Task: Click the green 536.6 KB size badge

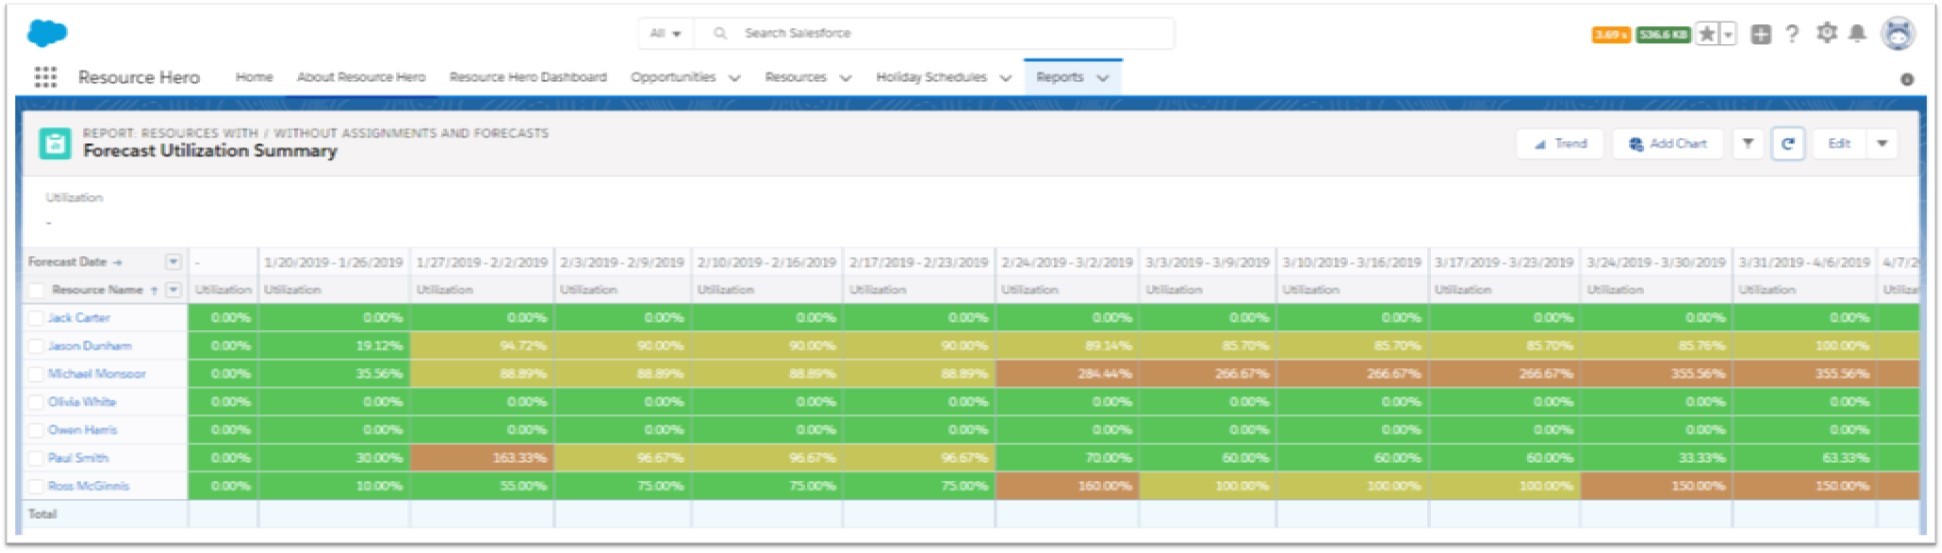Action: 1663,34
